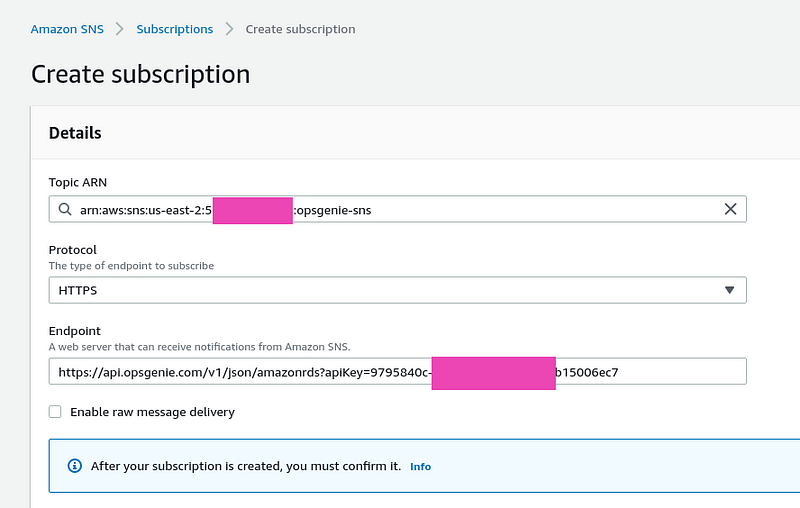Click the Topic ARN label
This screenshot has width=800, height=508.
[x=78, y=182]
